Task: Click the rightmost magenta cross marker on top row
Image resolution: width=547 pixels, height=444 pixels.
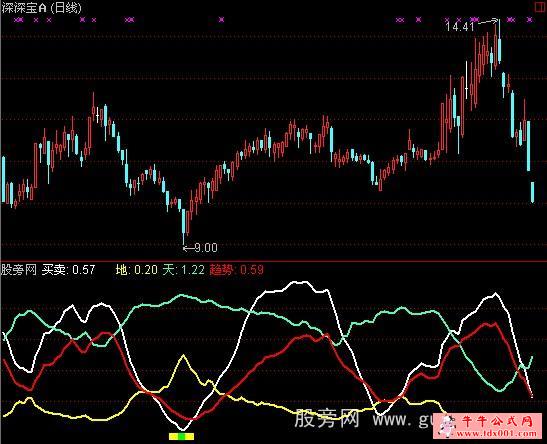Action: click(530, 20)
